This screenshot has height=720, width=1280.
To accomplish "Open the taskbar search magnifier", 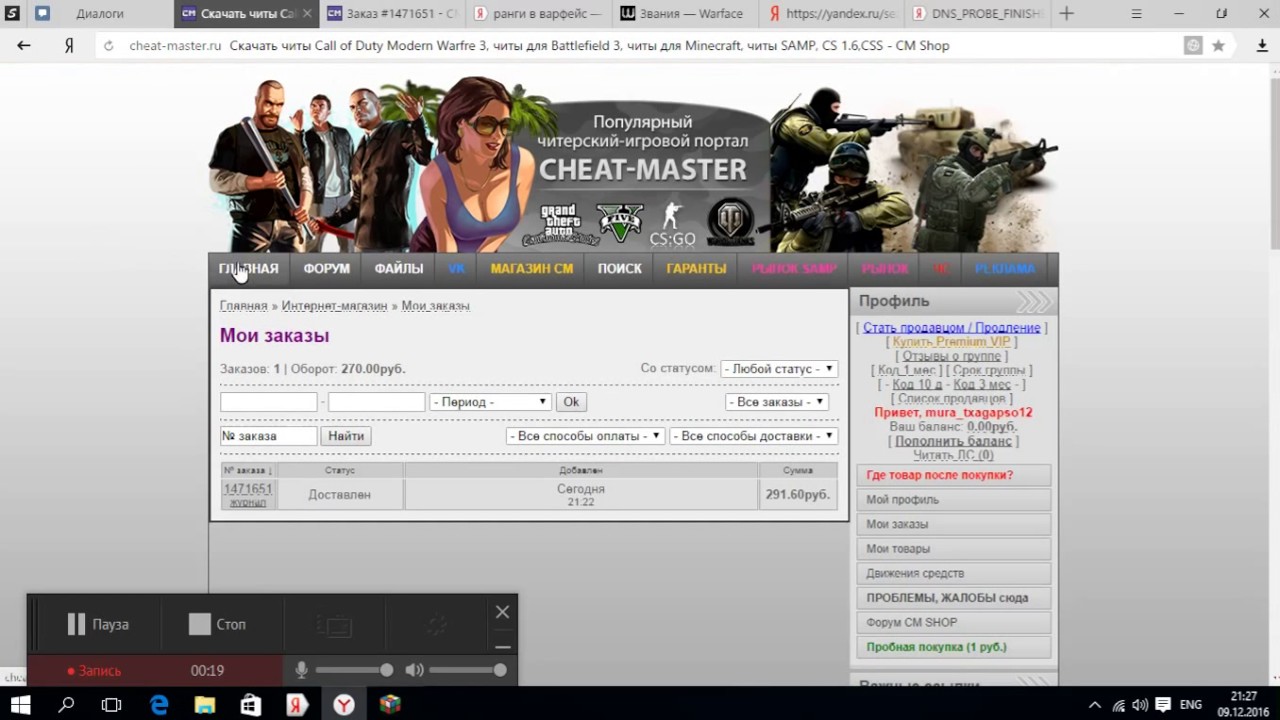I will (66, 704).
